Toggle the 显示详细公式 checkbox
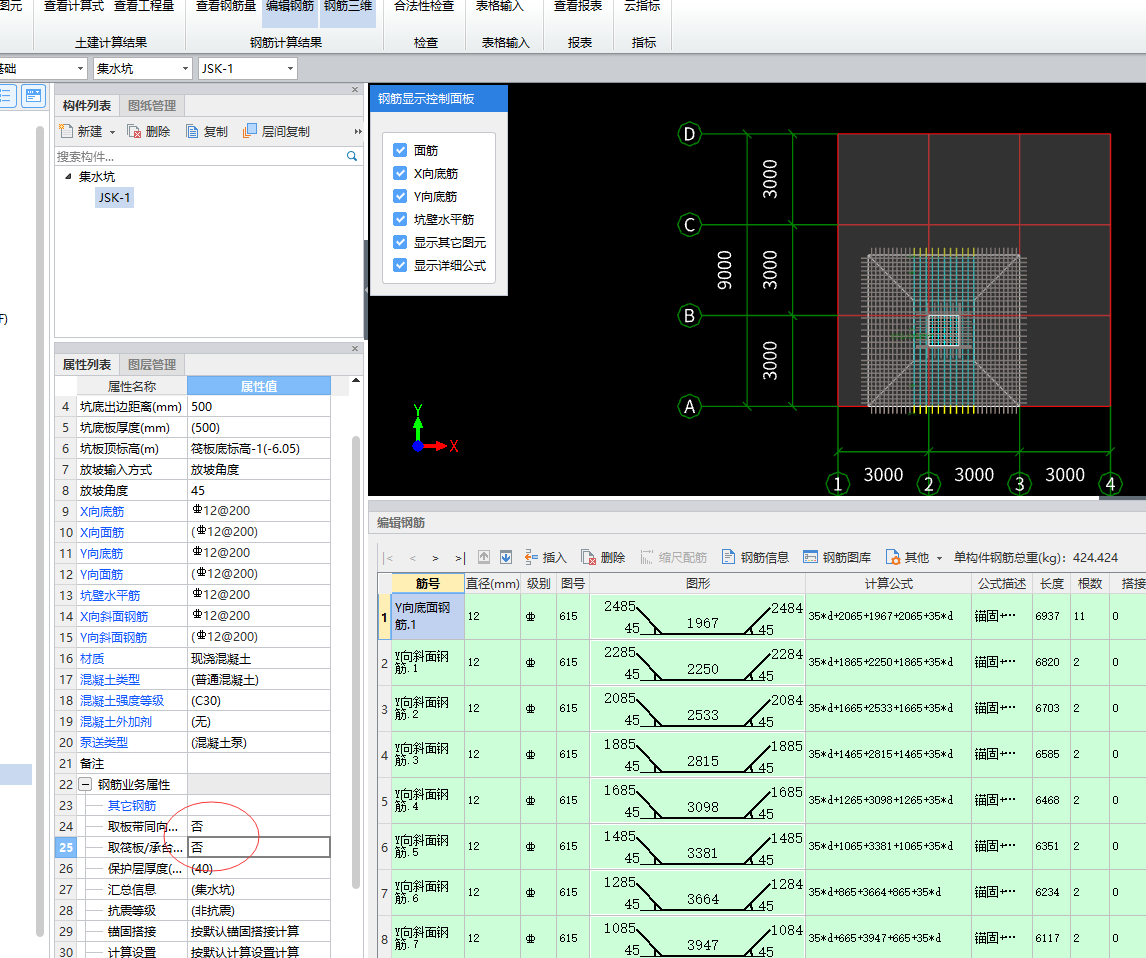The image size is (1146, 958). pos(400,265)
